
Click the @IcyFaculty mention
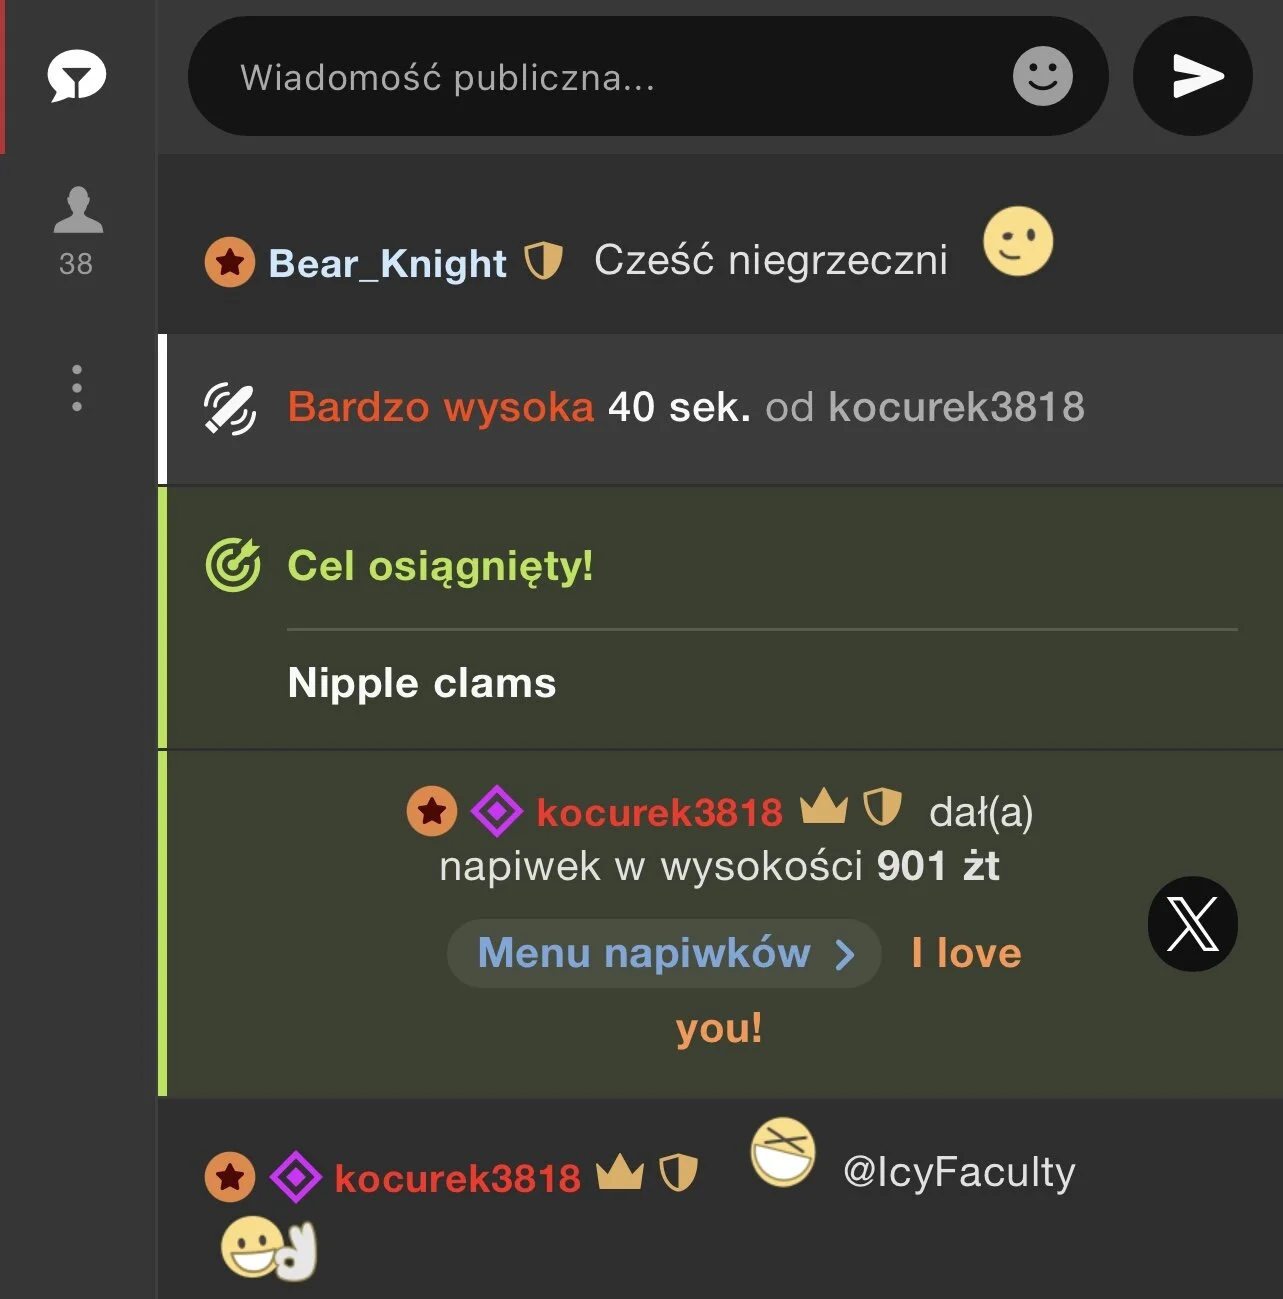pyautogui.click(x=959, y=1171)
